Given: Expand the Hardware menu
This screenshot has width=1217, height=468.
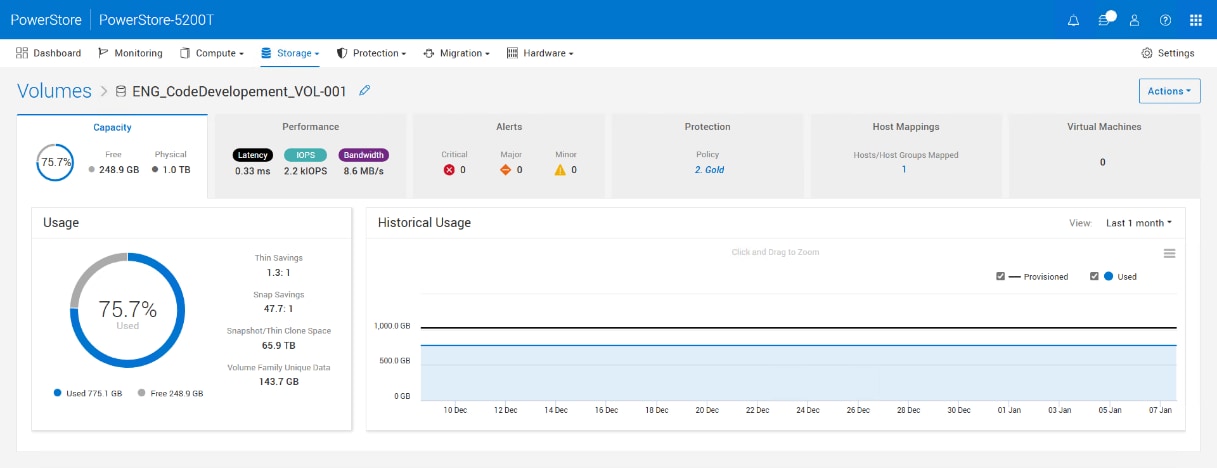Looking at the screenshot, I should click(x=540, y=53).
